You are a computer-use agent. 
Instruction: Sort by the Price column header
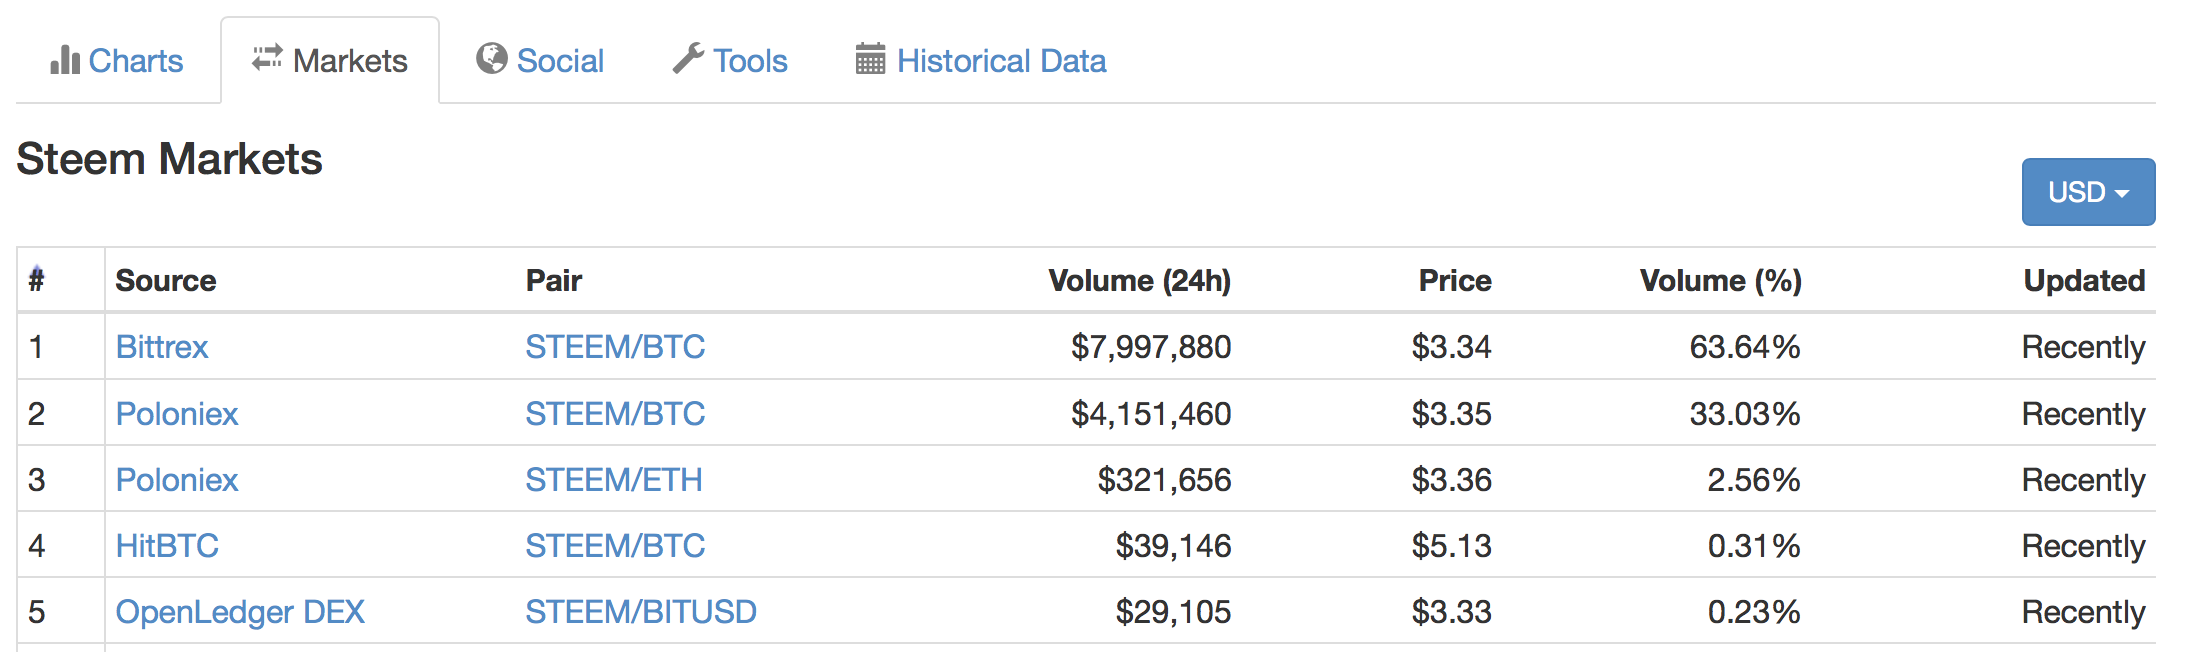coord(1455,281)
